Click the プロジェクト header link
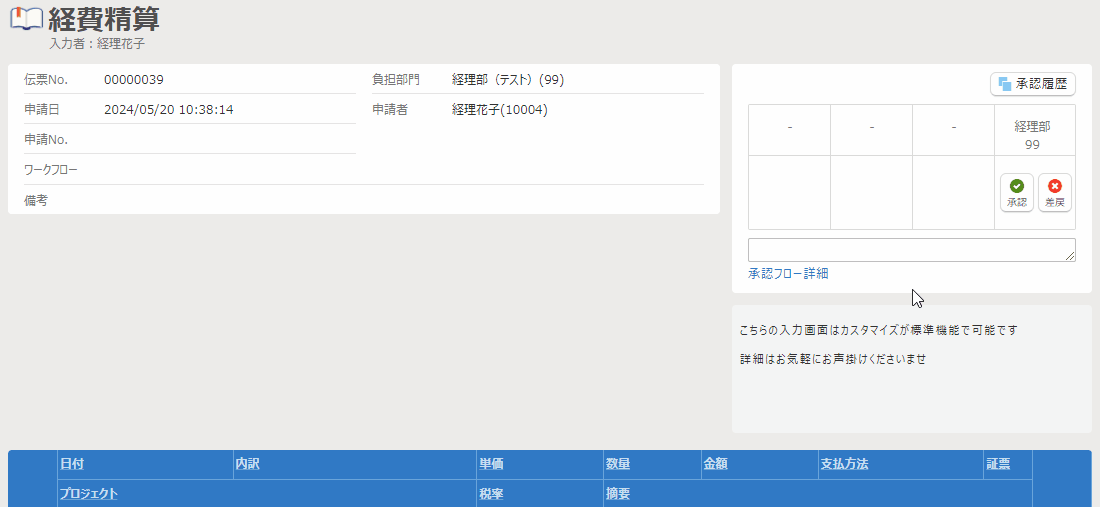The image size is (1100, 507). pos(89,493)
